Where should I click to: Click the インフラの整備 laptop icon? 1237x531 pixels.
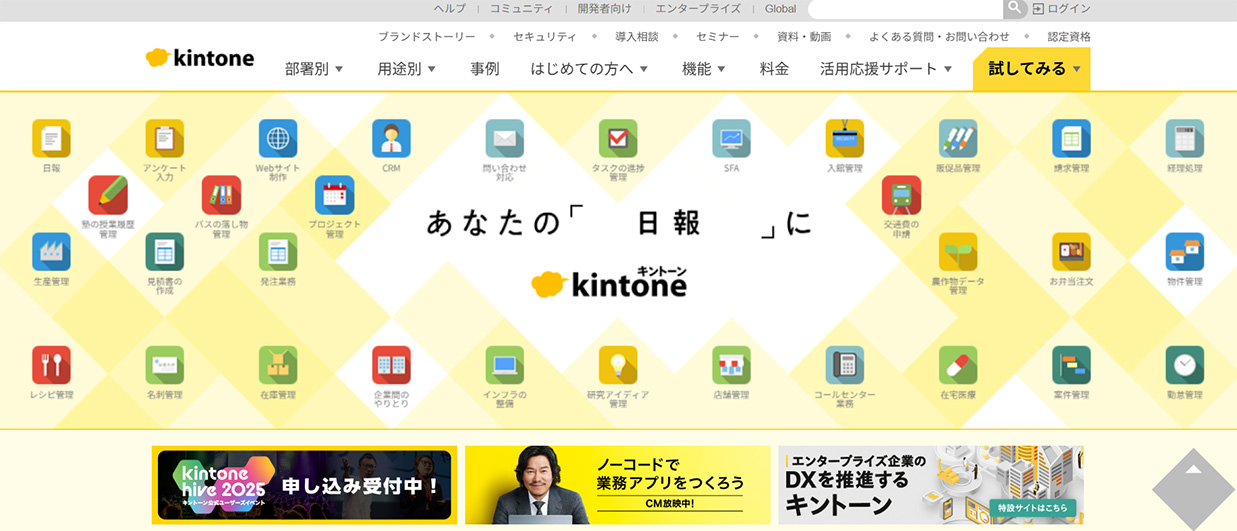pyautogui.click(x=505, y=365)
